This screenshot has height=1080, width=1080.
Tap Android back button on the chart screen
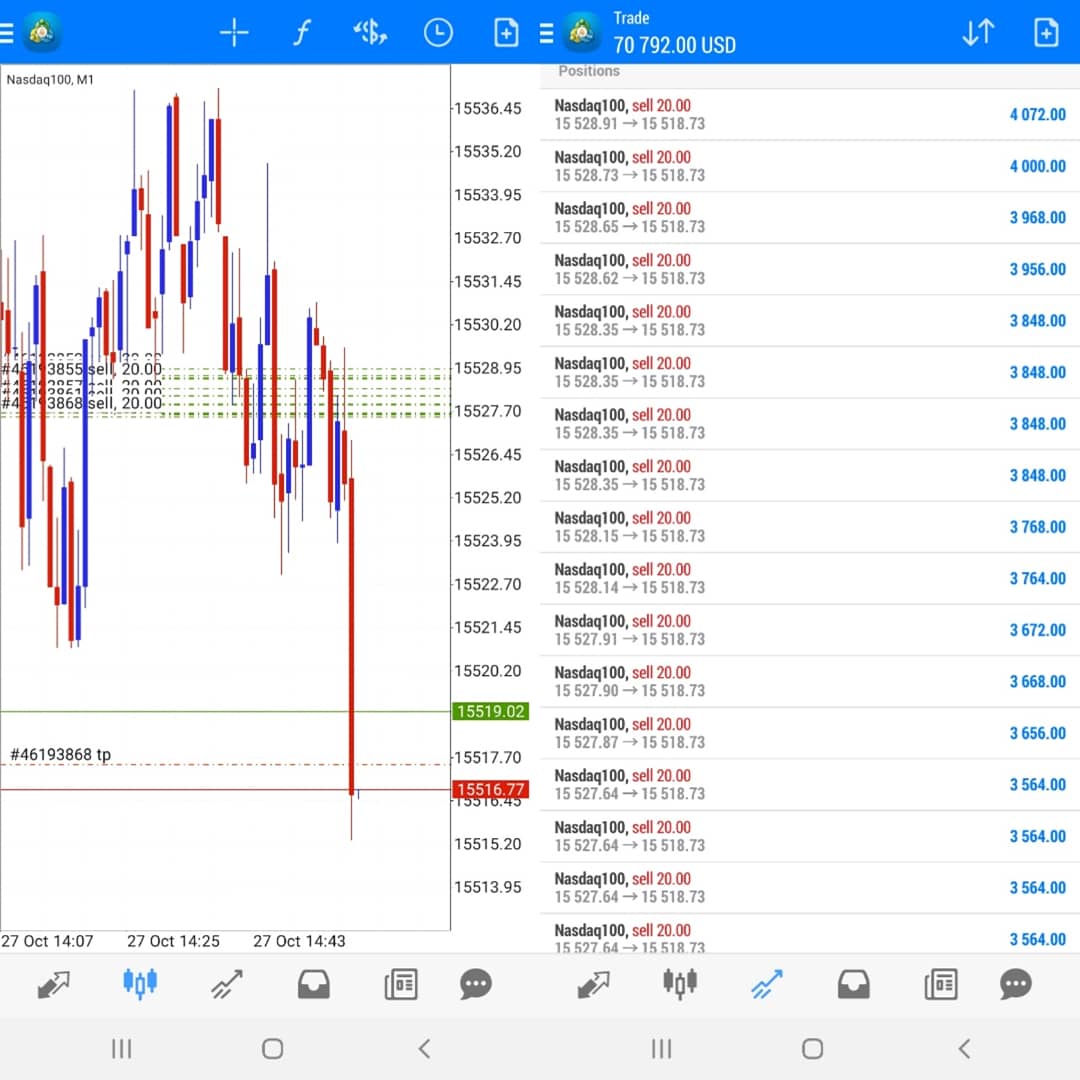pos(424,1049)
